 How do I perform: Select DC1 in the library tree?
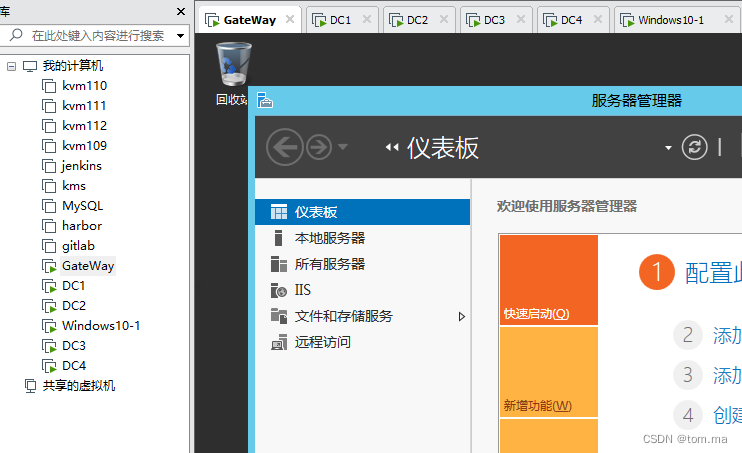pyautogui.click(x=73, y=285)
